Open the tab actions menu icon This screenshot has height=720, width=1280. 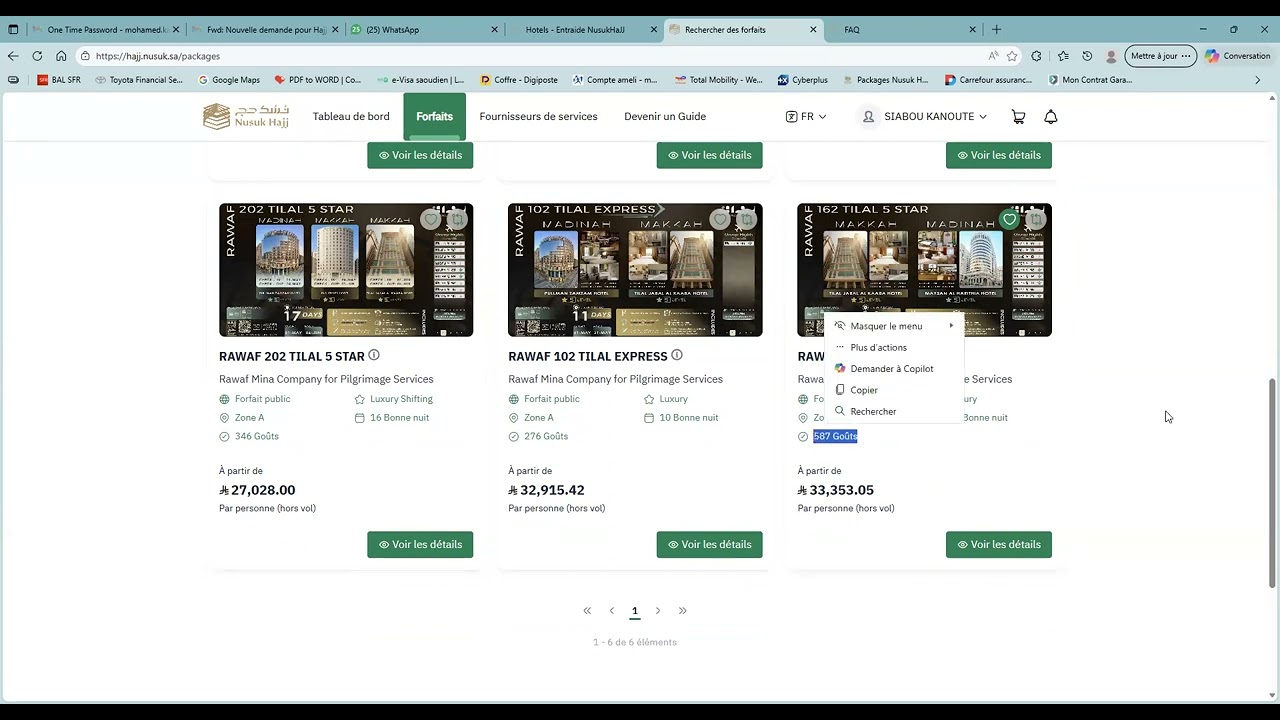pyautogui.click(x=13, y=30)
